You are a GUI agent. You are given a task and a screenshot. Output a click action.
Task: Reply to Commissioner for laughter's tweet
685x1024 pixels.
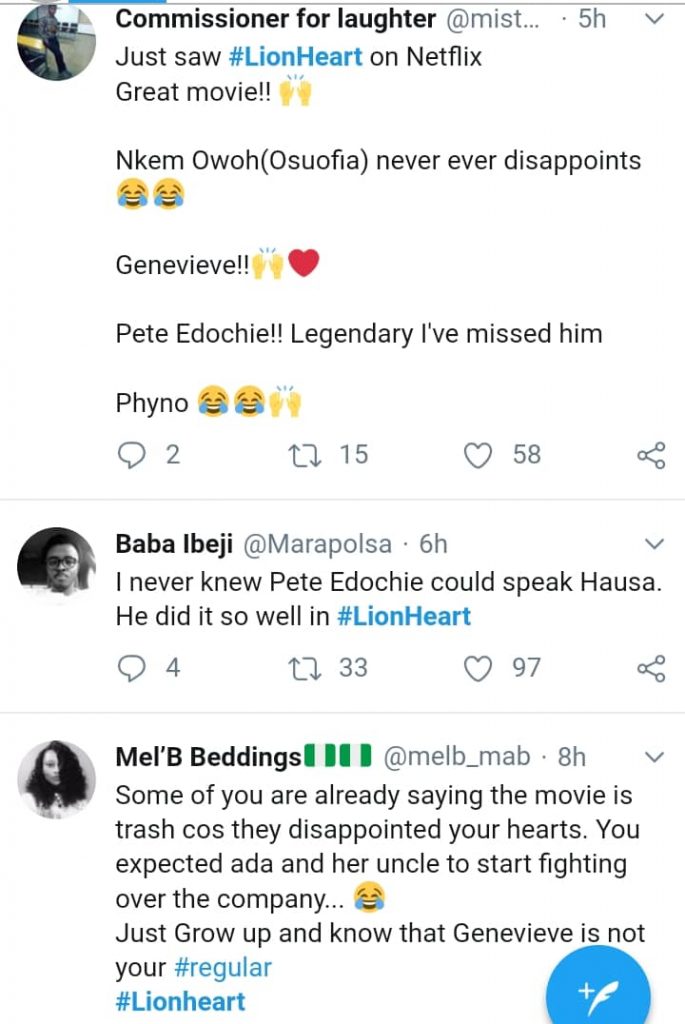[x=132, y=456]
